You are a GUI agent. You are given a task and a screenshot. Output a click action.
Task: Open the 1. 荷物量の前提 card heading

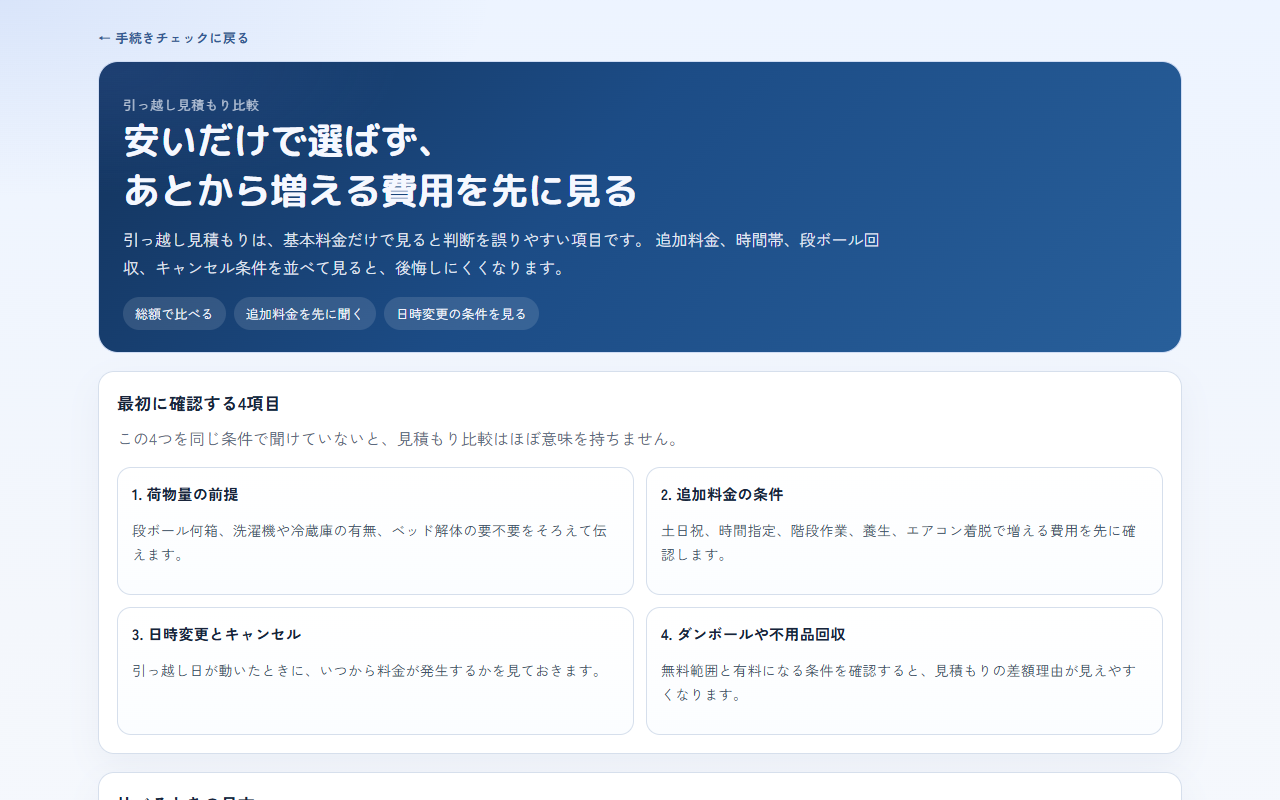185,495
